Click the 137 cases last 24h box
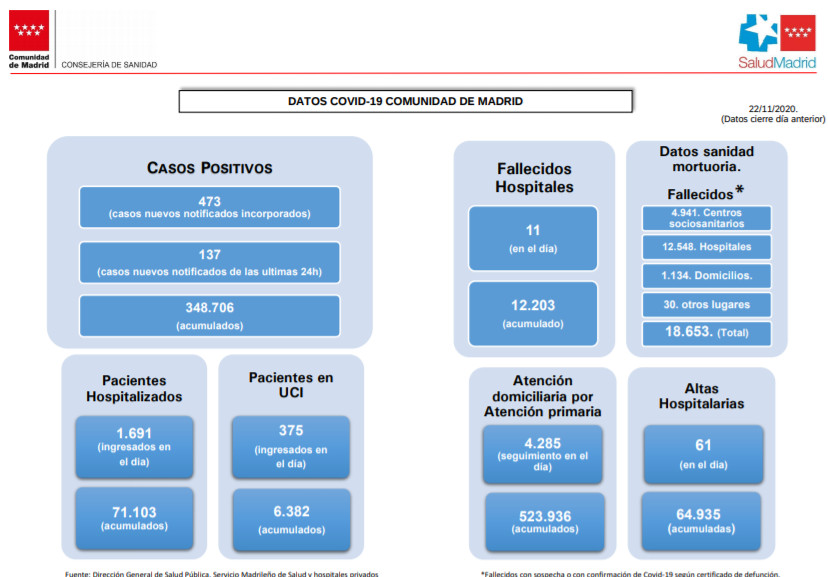The width and height of the screenshot is (828, 577). (x=210, y=263)
